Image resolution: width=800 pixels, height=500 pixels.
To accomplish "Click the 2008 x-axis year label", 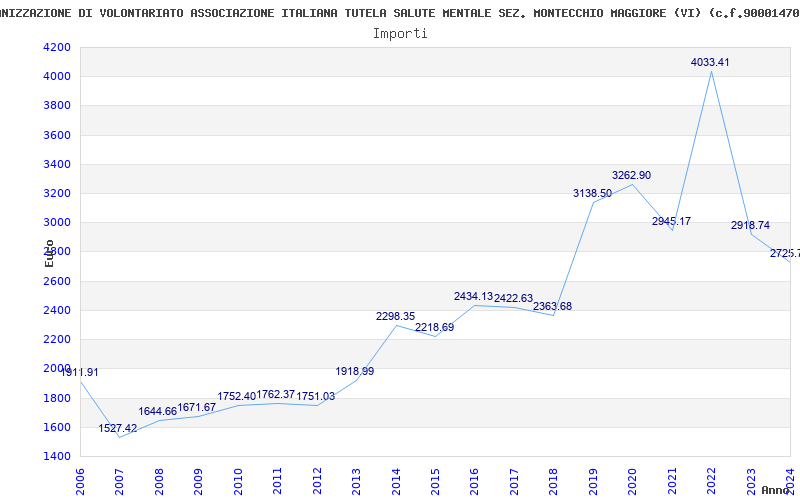I will tap(159, 482).
